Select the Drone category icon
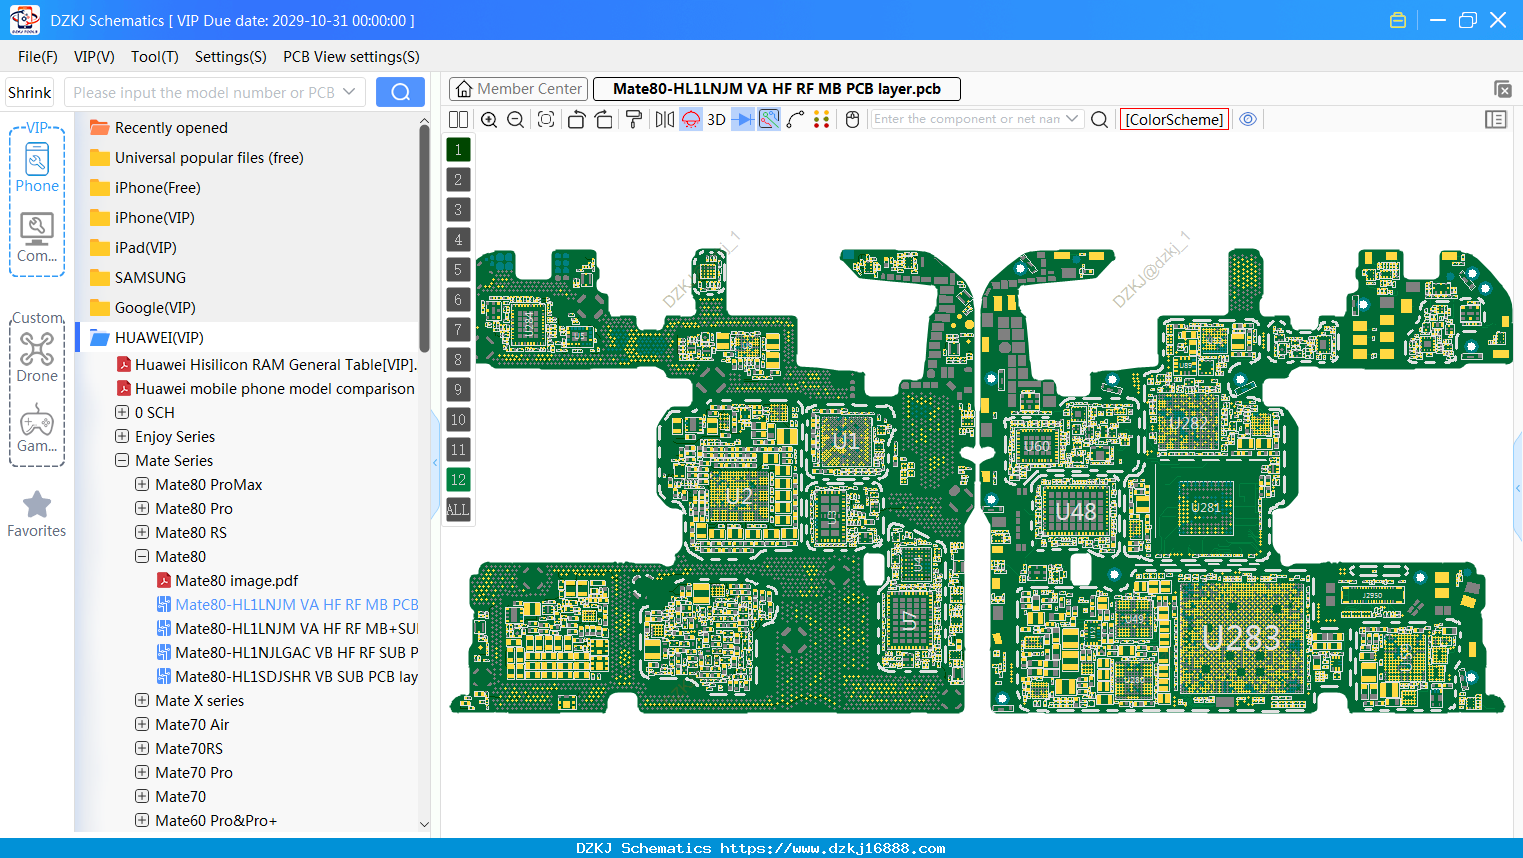 click(x=37, y=358)
